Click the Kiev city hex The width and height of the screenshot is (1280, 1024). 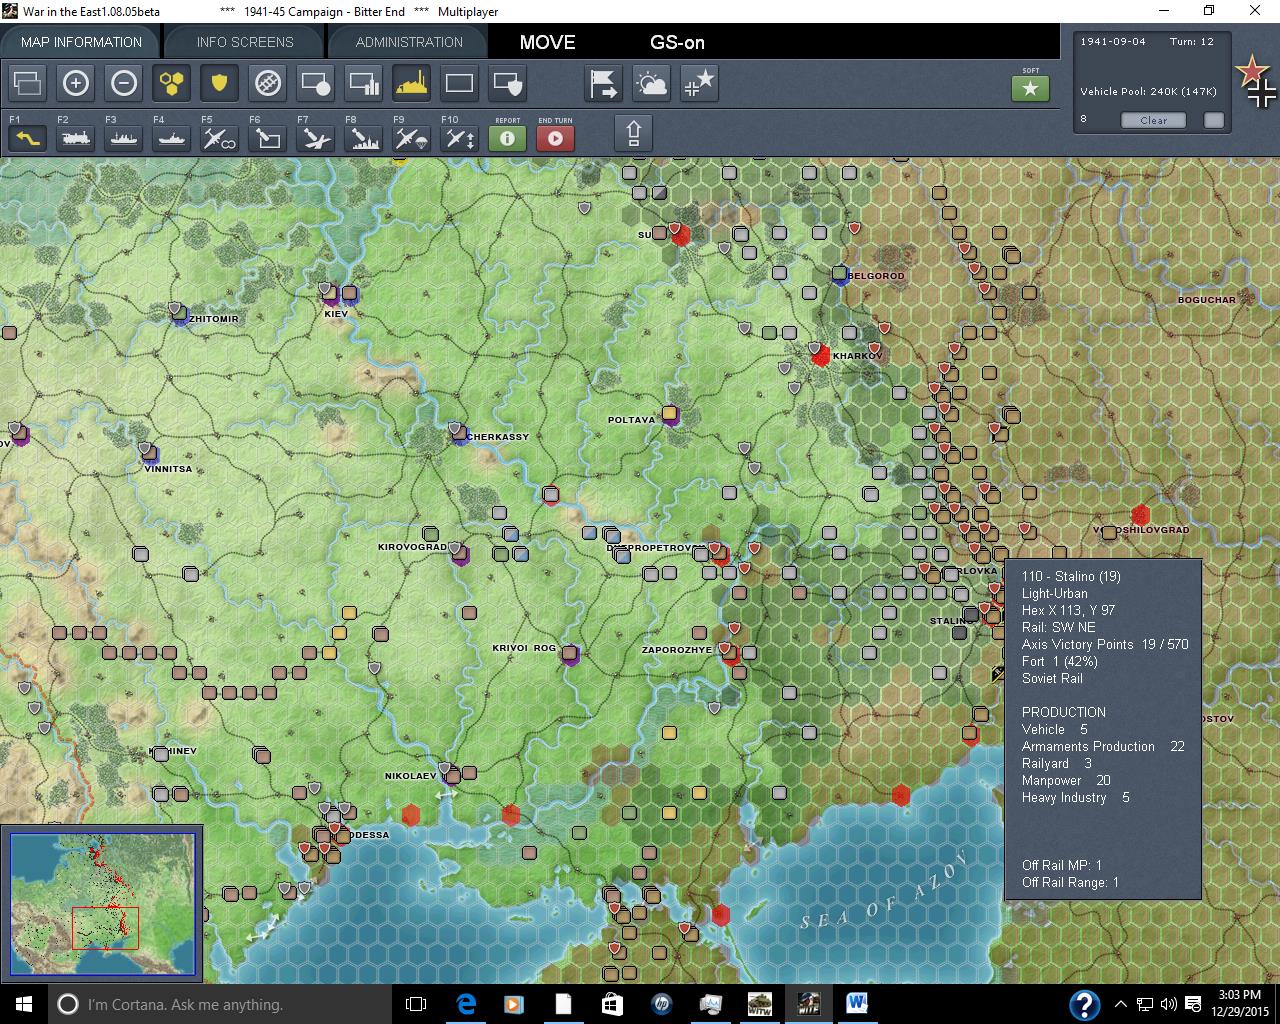click(x=330, y=295)
